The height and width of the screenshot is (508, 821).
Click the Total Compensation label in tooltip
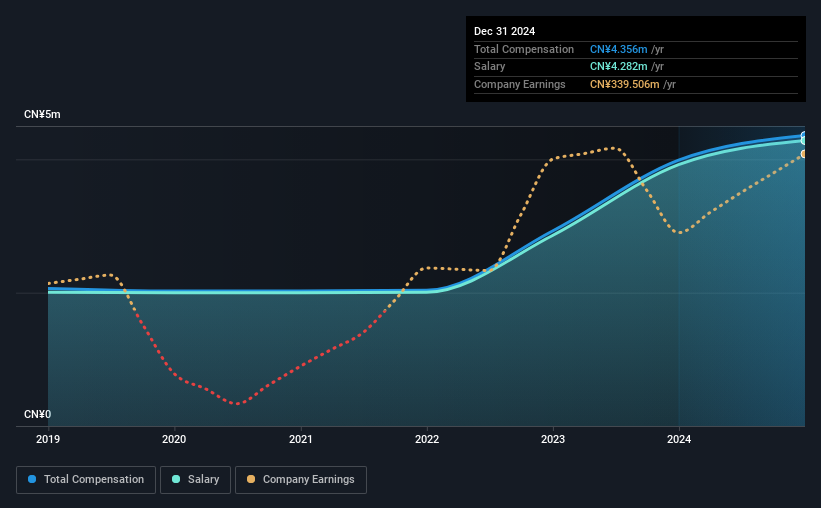(x=524, y=49)
